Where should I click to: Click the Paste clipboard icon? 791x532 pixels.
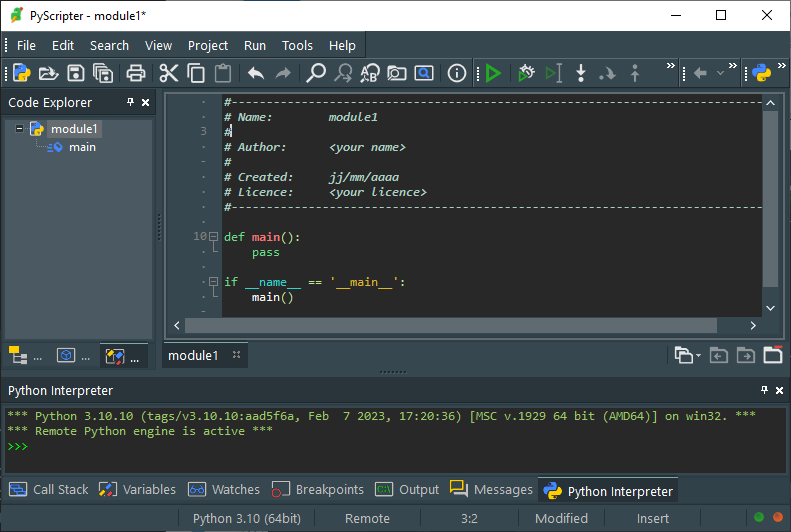point(223,73)
